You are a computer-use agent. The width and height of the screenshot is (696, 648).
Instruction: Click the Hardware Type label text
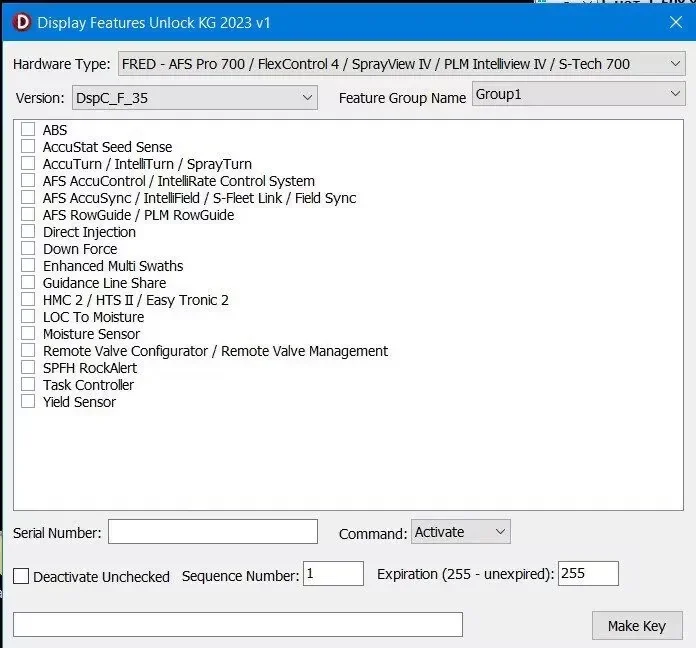62,64
